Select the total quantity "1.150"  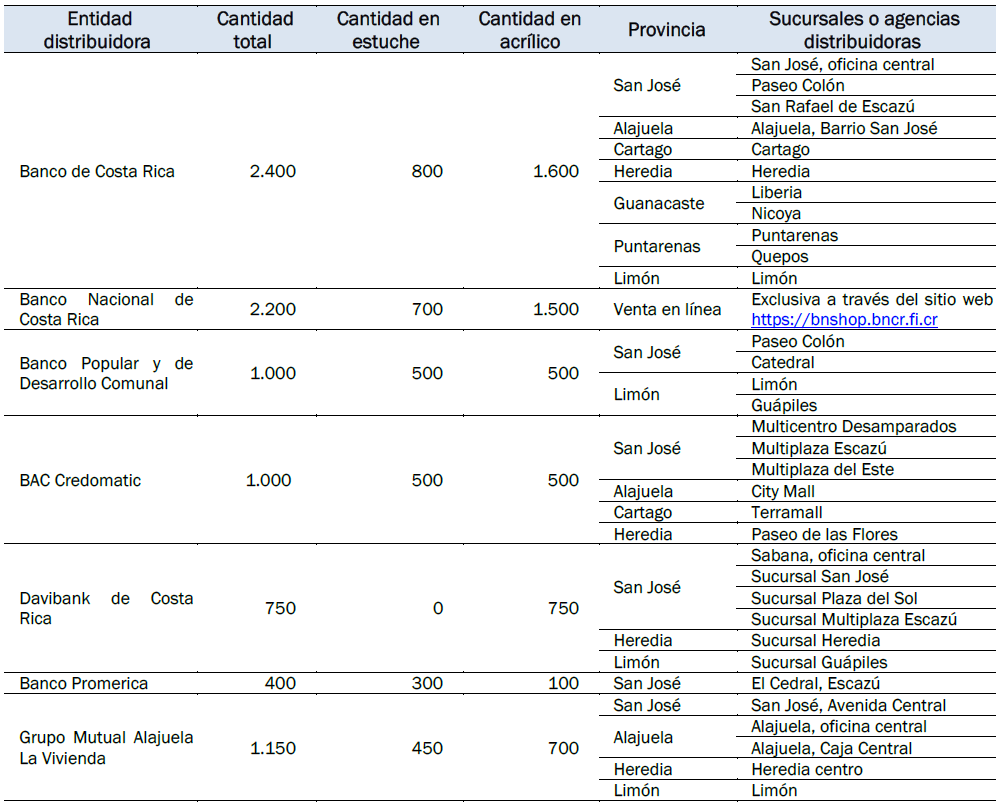click(273, 748)
